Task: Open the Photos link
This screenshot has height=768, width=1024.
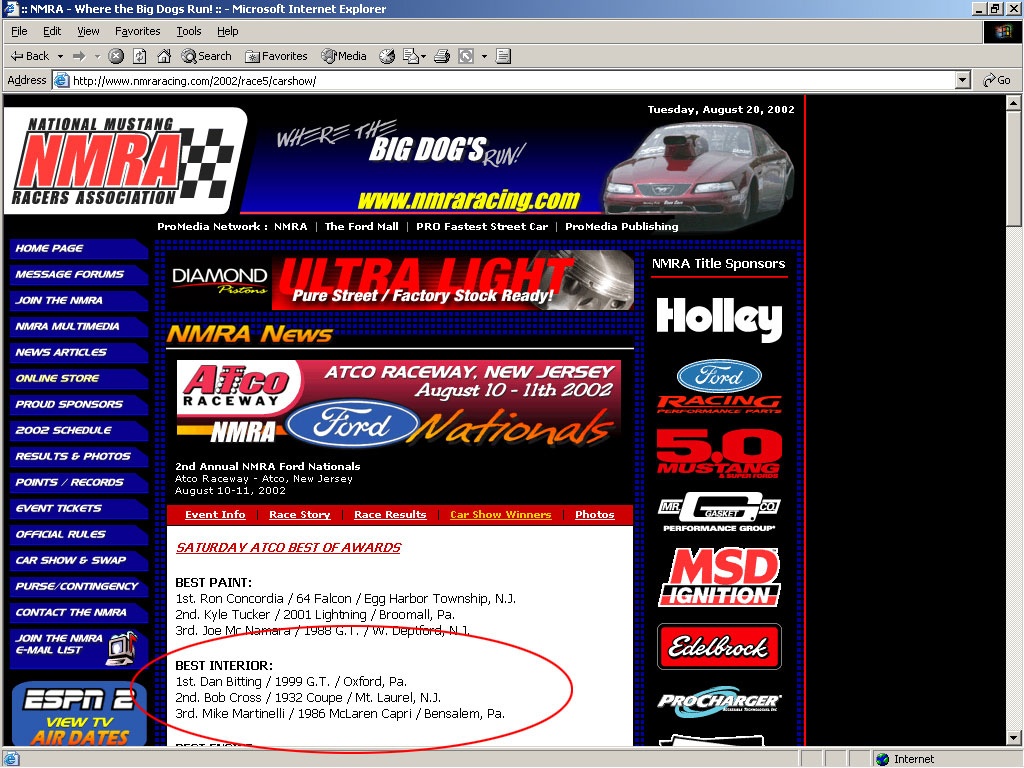Action: 594,515
